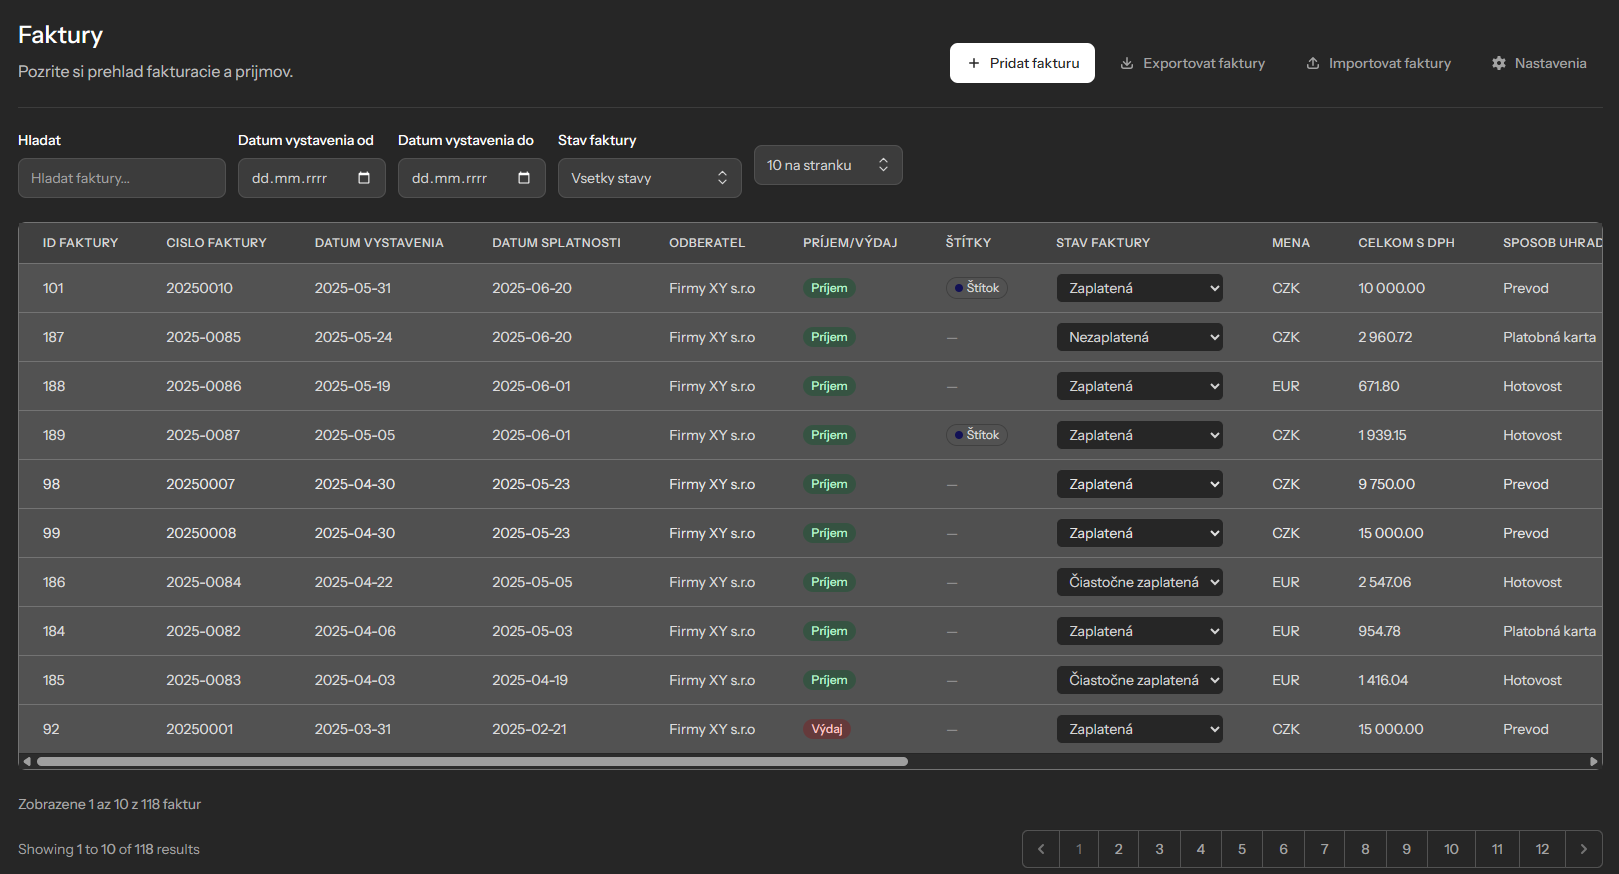Expand the Vsetky stavy filter dropdown
Screen dimensions: 1619x874
click(x=649, y=178)
